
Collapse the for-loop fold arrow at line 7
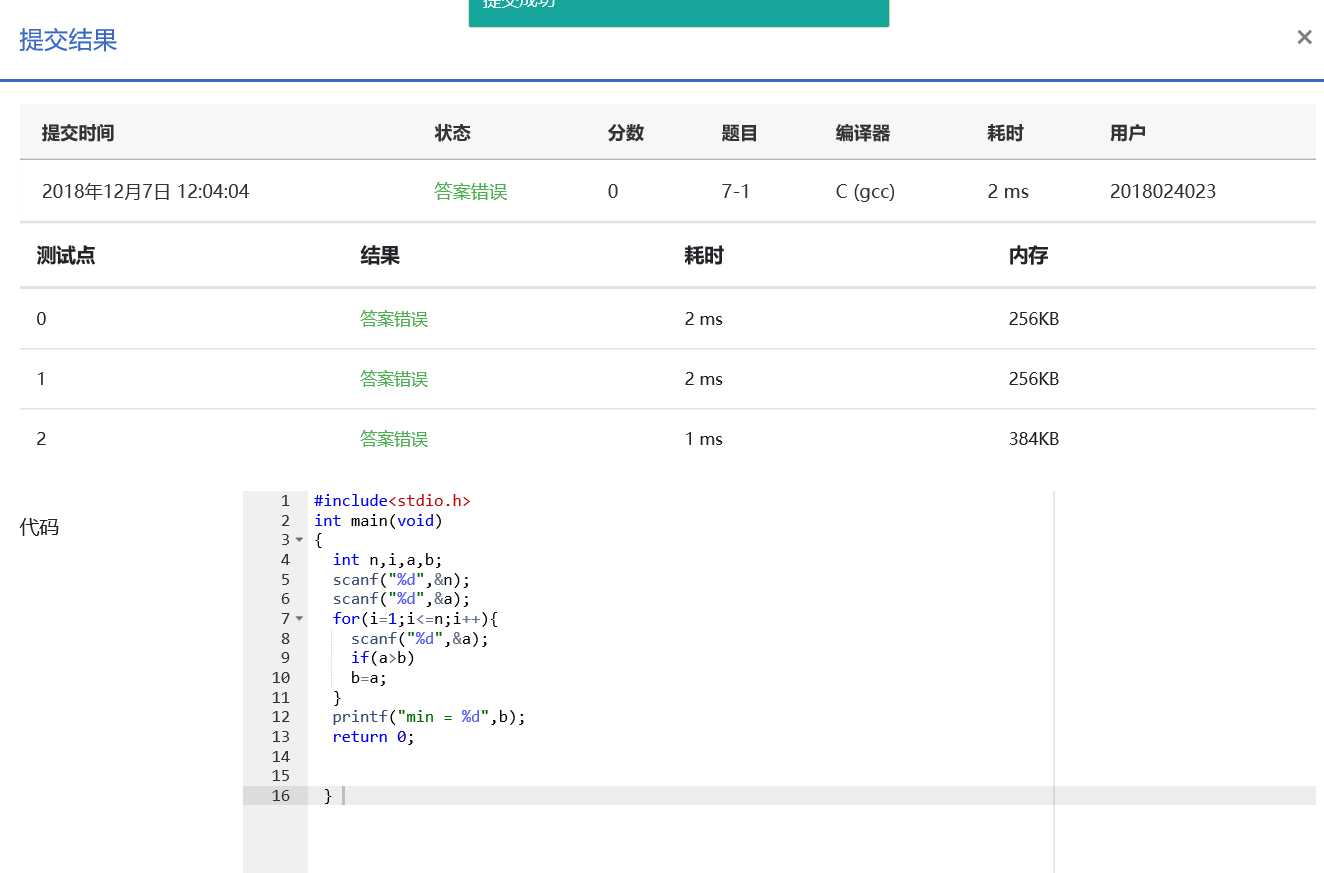[299, 619]
